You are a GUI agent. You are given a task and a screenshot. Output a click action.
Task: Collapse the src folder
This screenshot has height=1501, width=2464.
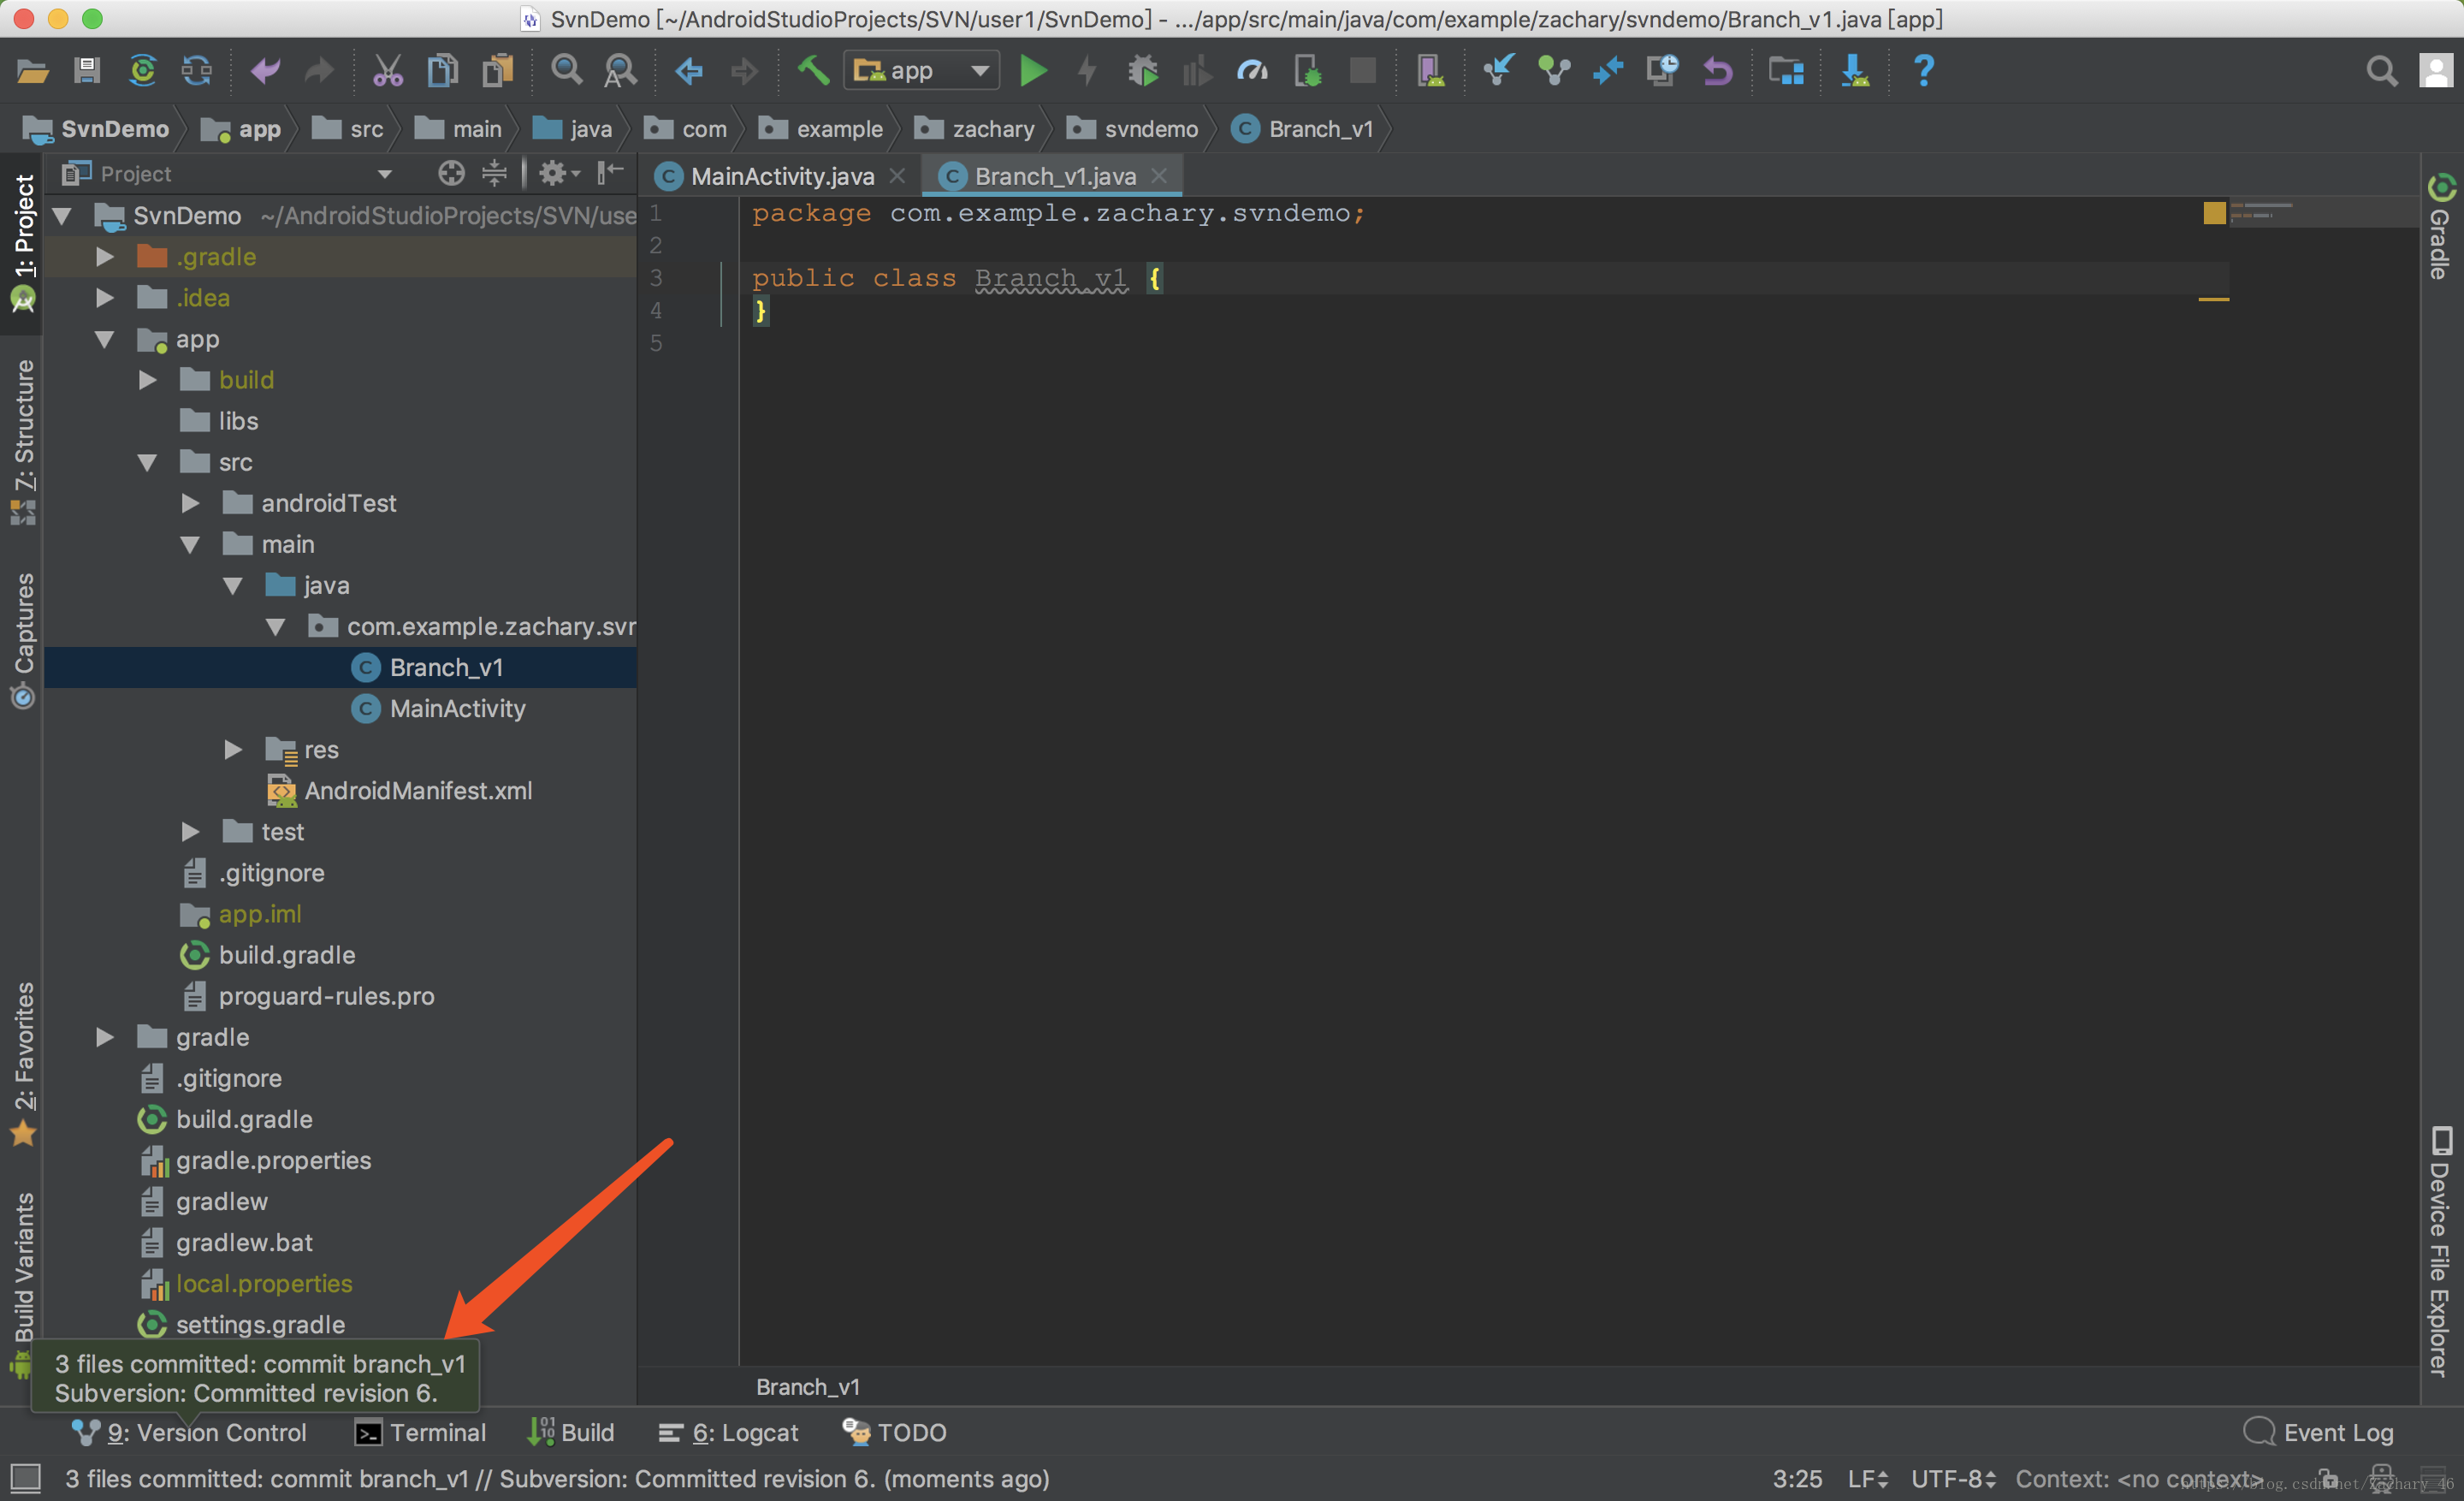coord(147,462)
